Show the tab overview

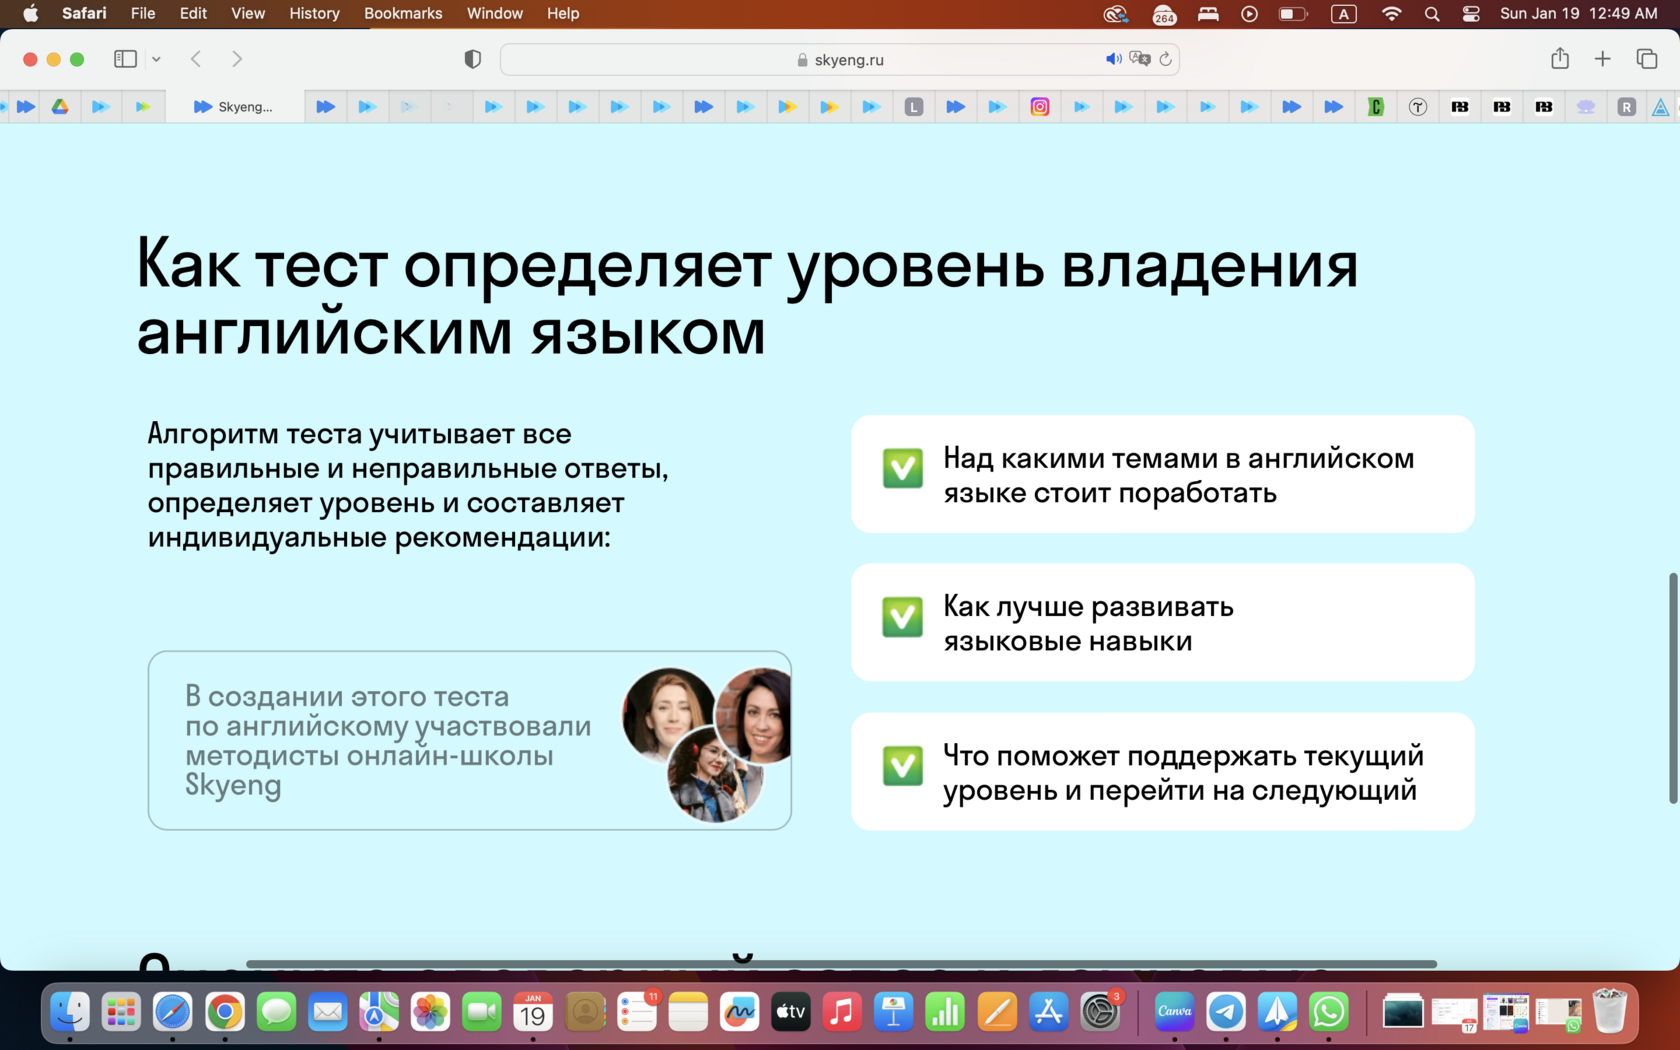1647,59
